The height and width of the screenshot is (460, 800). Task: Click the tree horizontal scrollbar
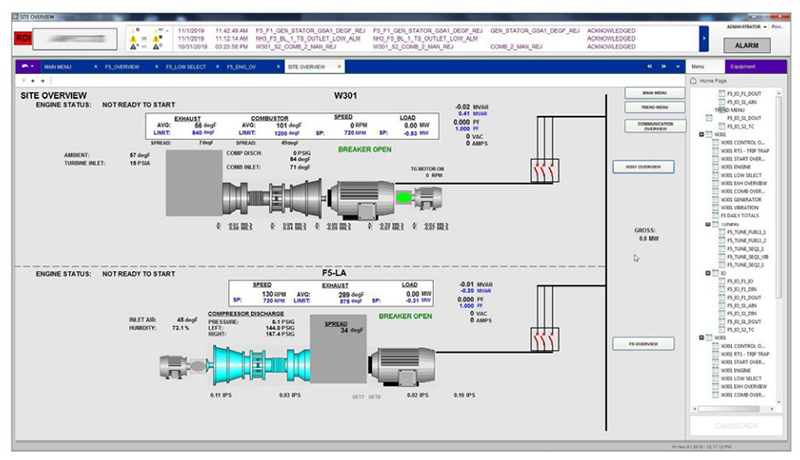click(x=729, y=408)
